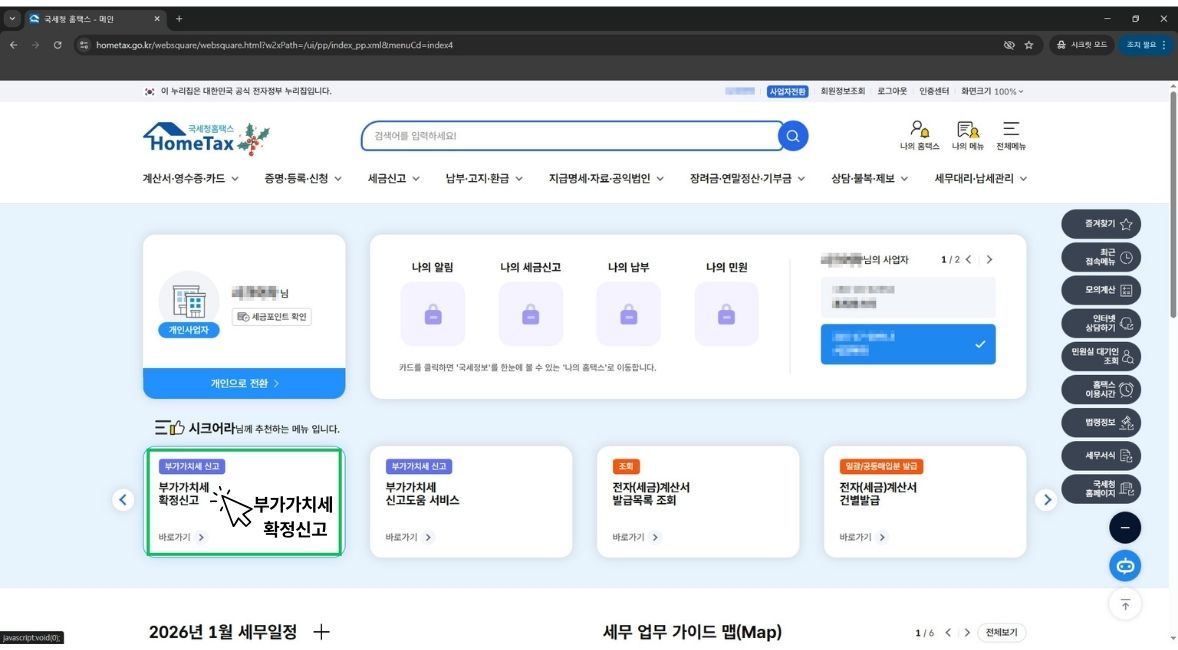Open 홈택스 이용시간 sidebar button

click(1101, 389)
